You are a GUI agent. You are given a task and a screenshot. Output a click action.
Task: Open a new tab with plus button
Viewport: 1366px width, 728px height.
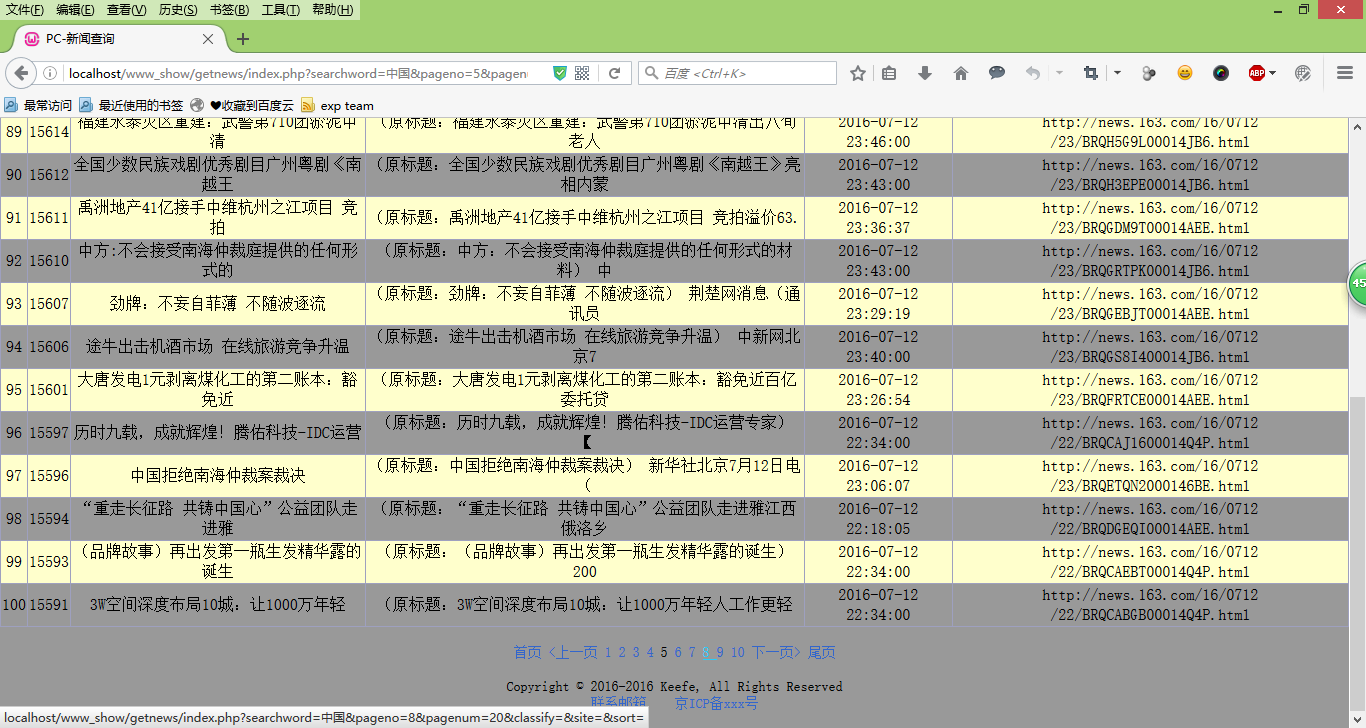click(243, 39)
